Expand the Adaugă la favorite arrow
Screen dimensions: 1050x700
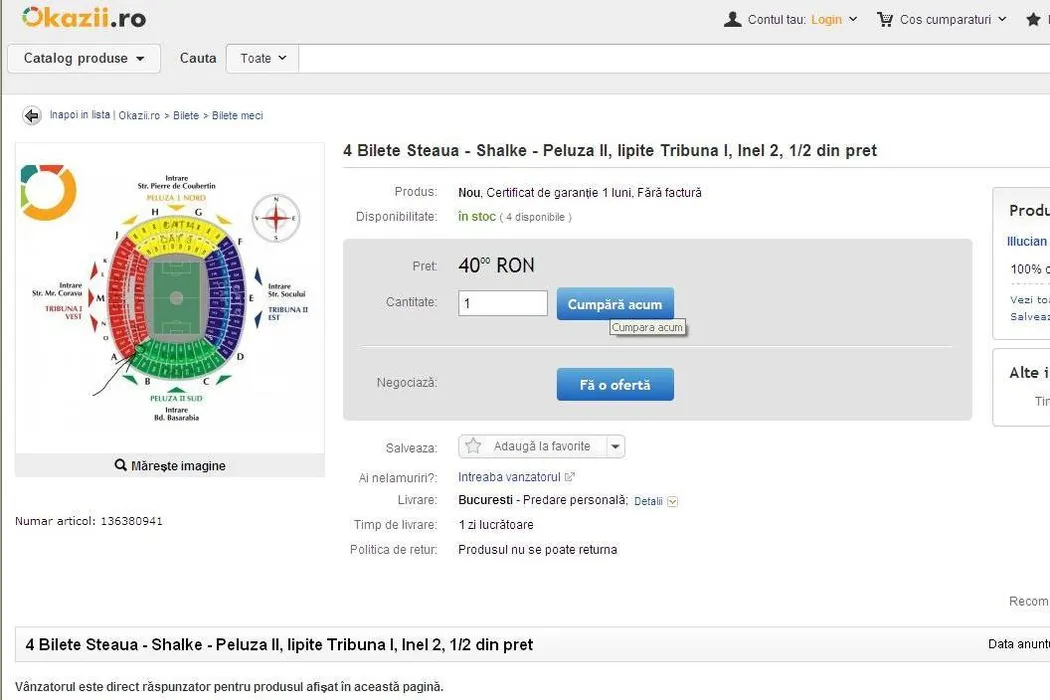615,447
